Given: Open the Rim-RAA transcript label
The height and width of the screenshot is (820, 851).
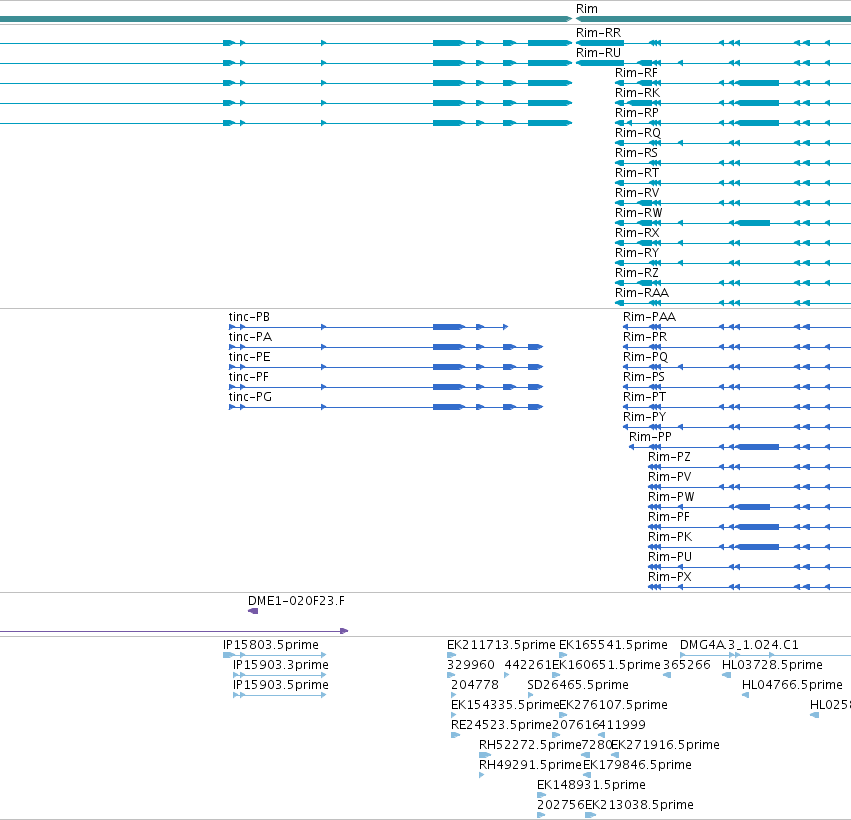Looking at the screenshot, I should [x=642, y=293].
